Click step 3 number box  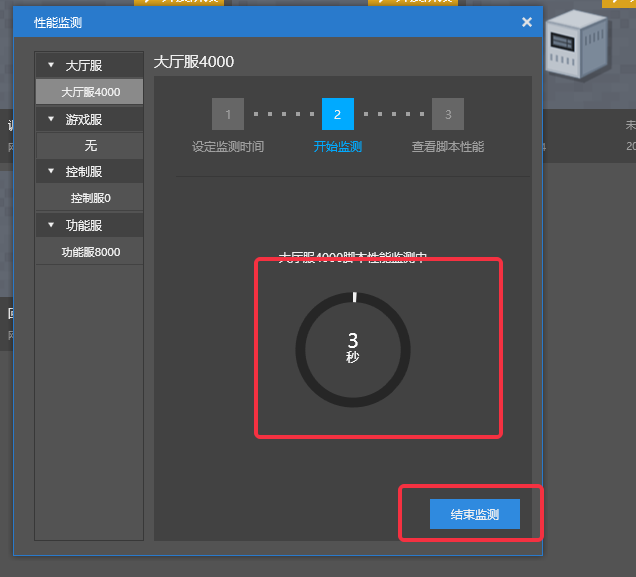(448, 114)
